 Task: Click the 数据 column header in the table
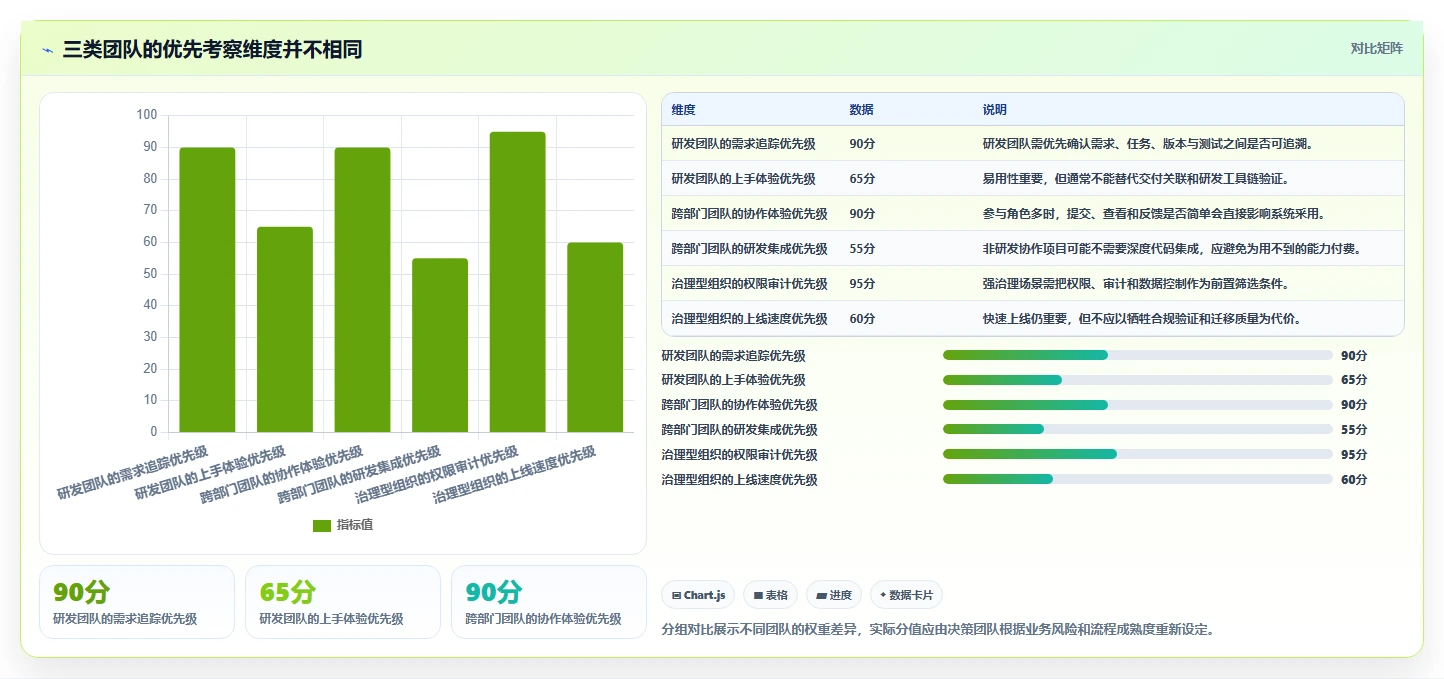861,109
